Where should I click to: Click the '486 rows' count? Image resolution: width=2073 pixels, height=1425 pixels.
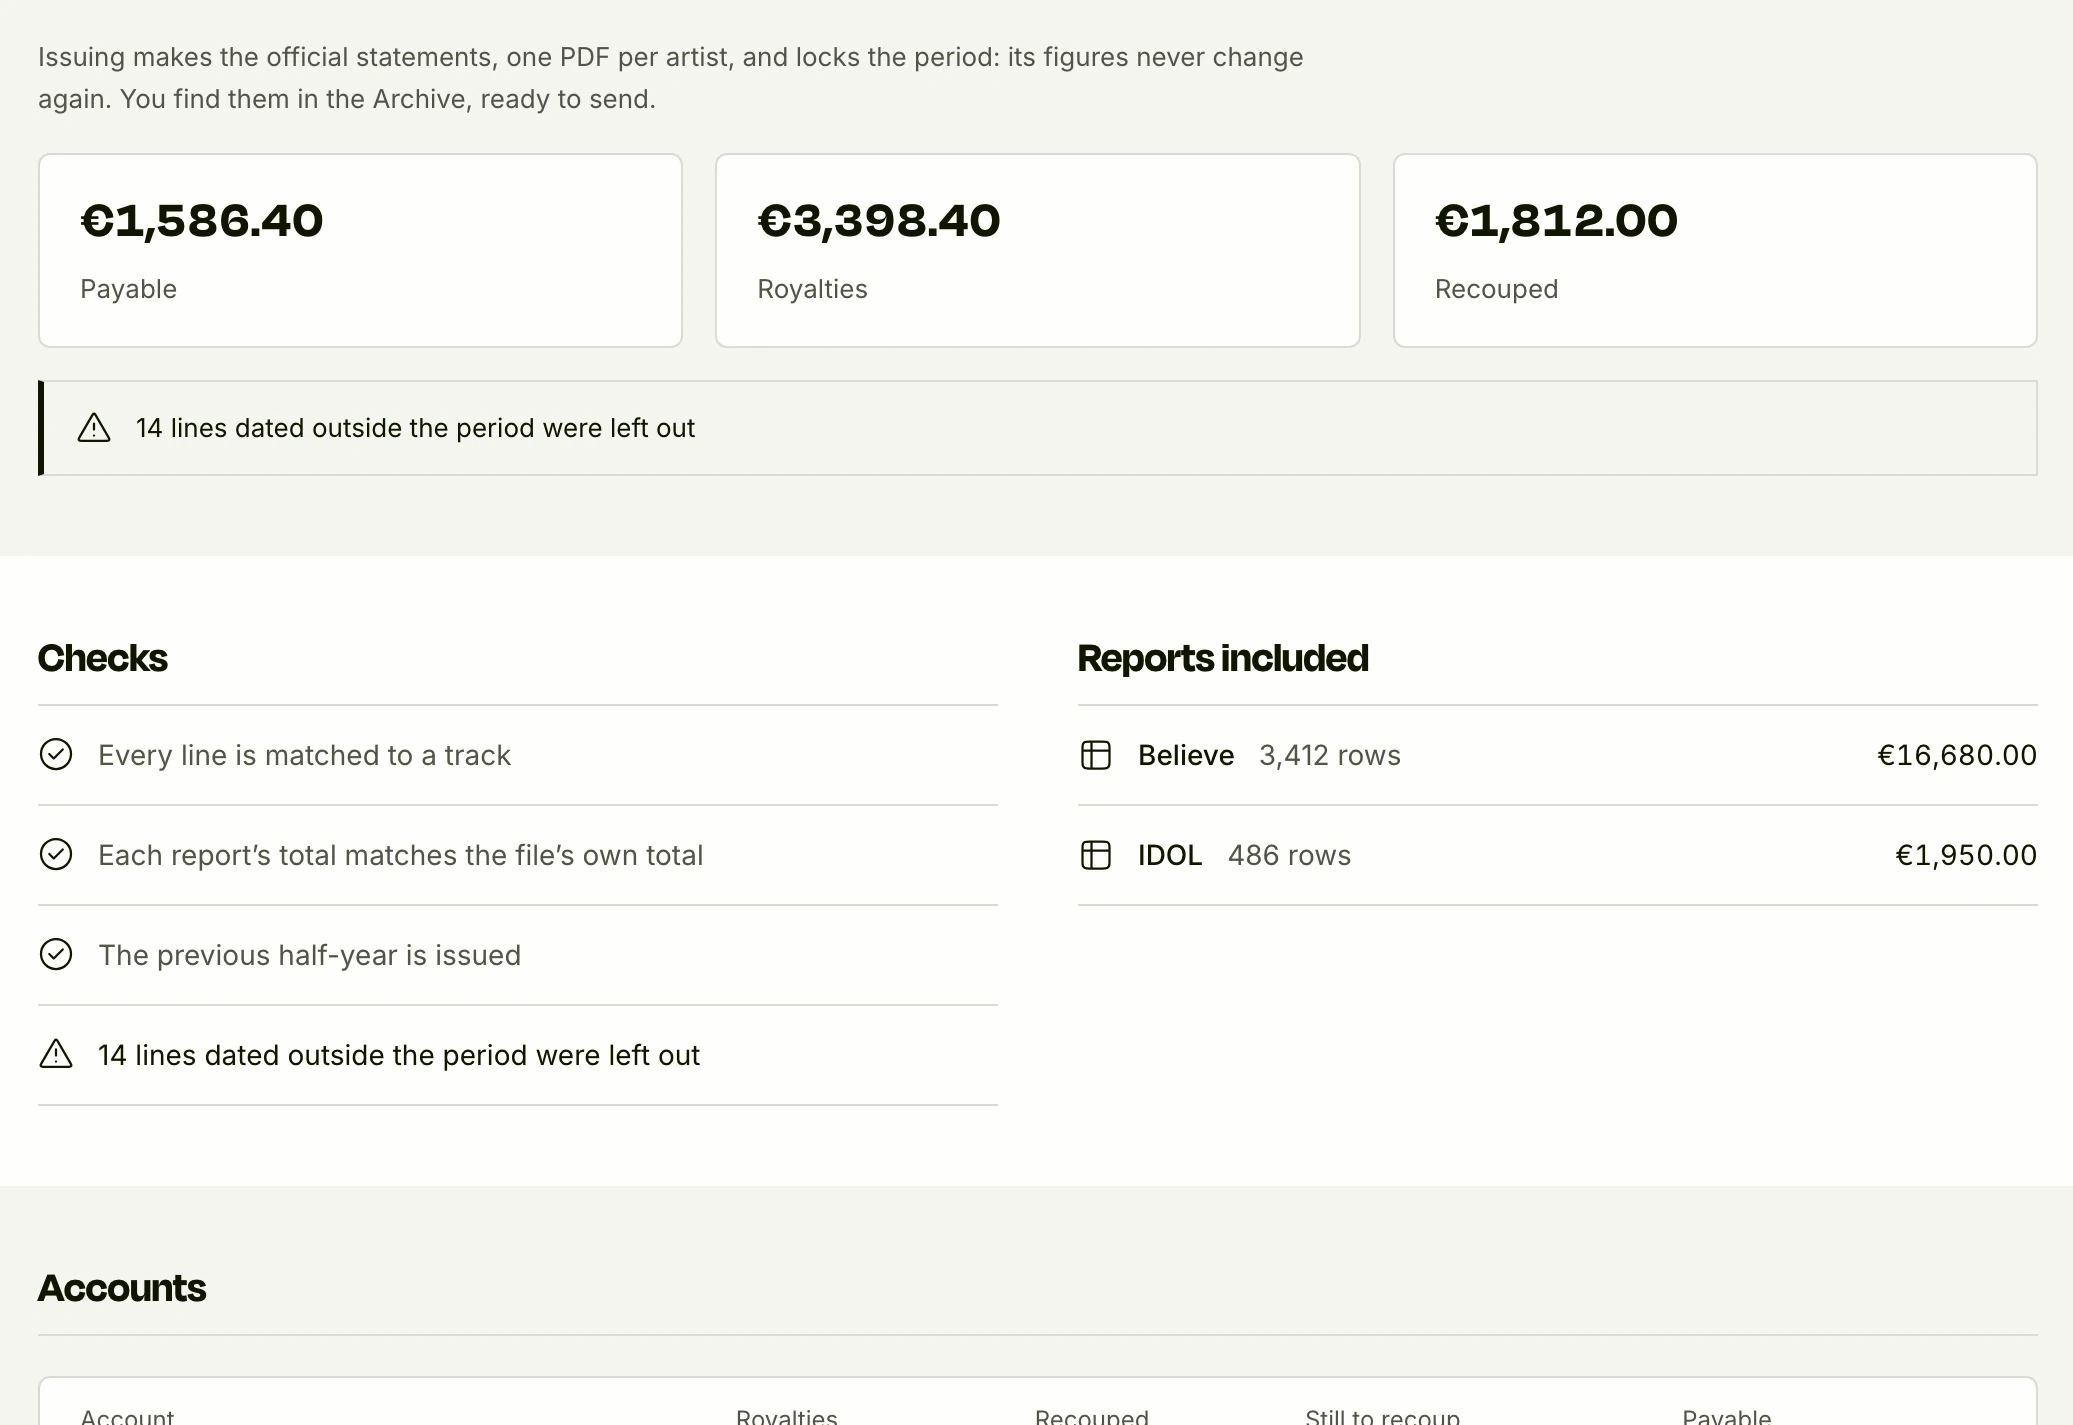pos(1289,855)
